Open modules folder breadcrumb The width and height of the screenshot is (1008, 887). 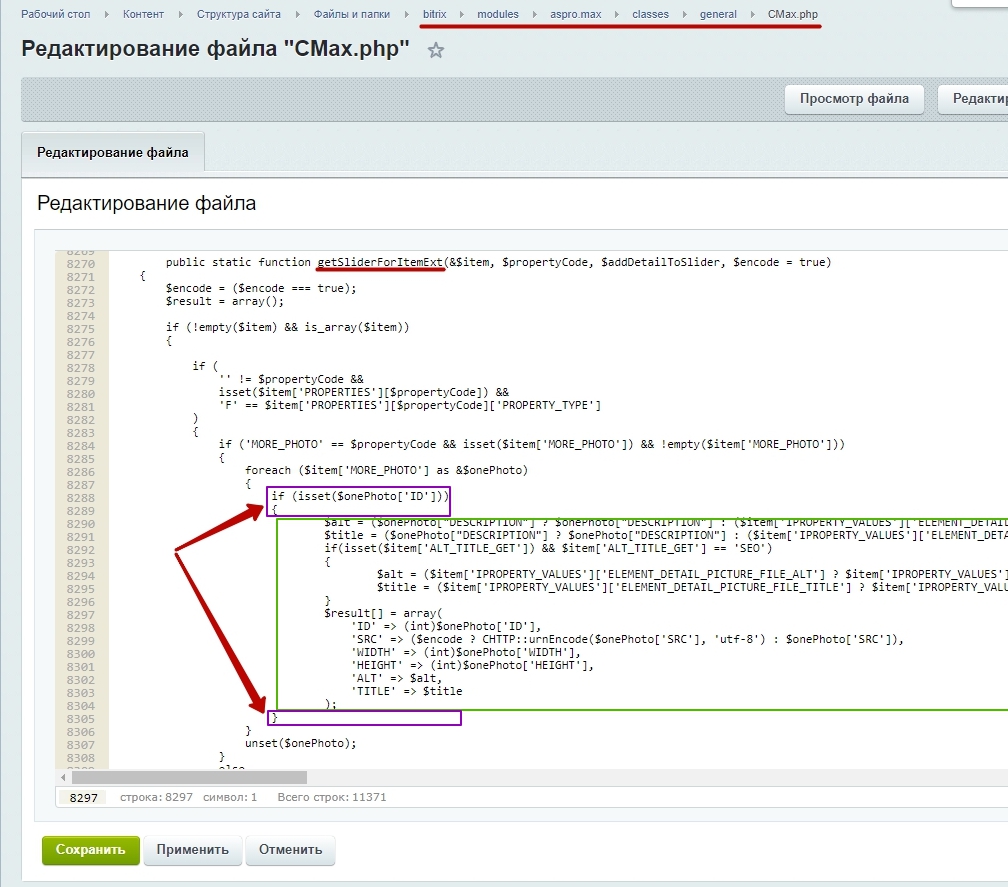[x=498, y=15]
